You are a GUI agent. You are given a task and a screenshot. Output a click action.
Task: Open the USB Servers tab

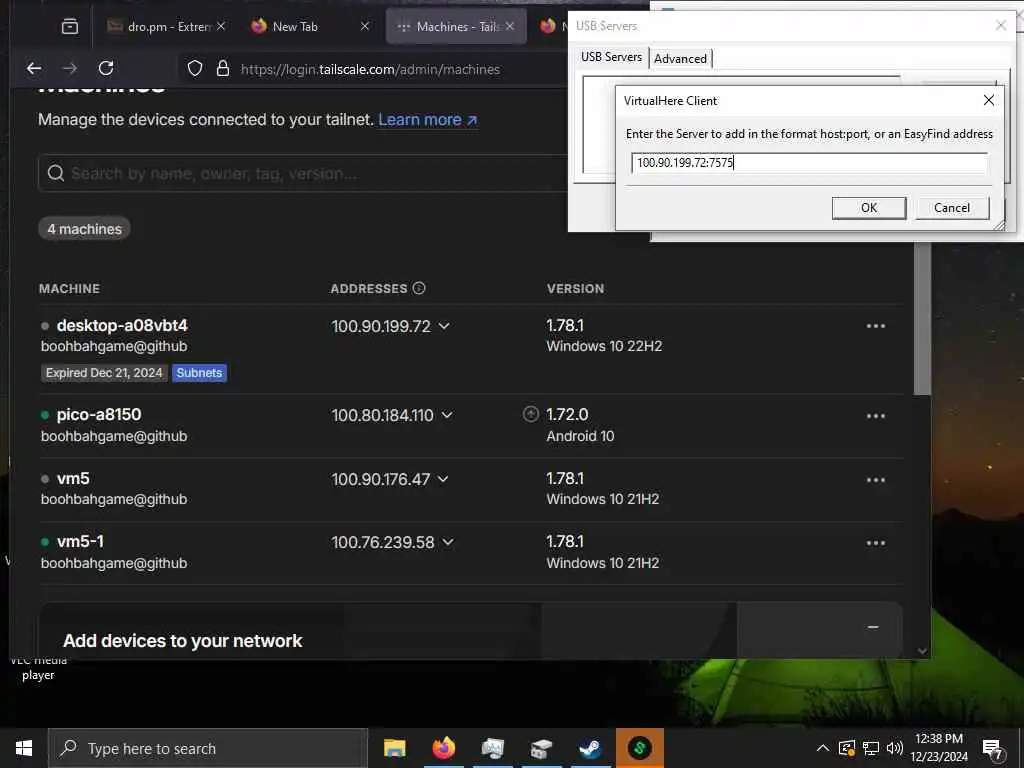pyautogui.click(x=611, y=57)
